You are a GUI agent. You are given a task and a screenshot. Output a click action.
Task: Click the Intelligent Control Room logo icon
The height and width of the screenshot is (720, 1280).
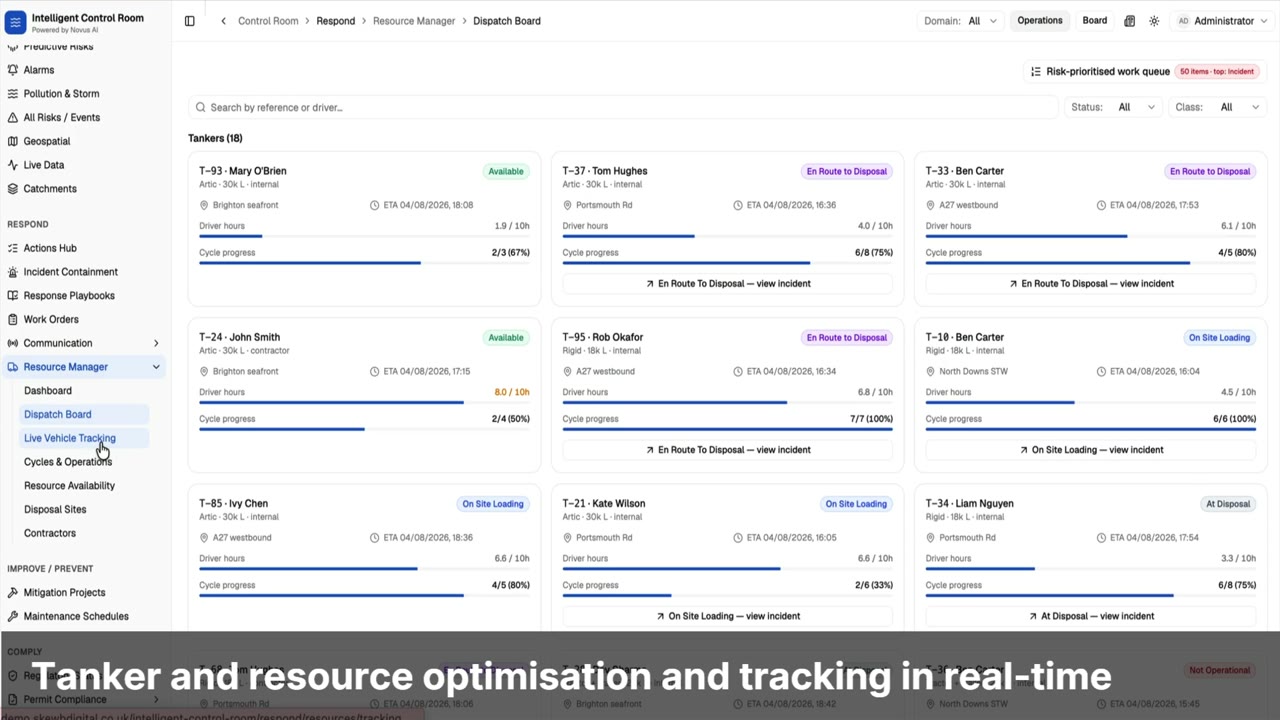(15, 22)
